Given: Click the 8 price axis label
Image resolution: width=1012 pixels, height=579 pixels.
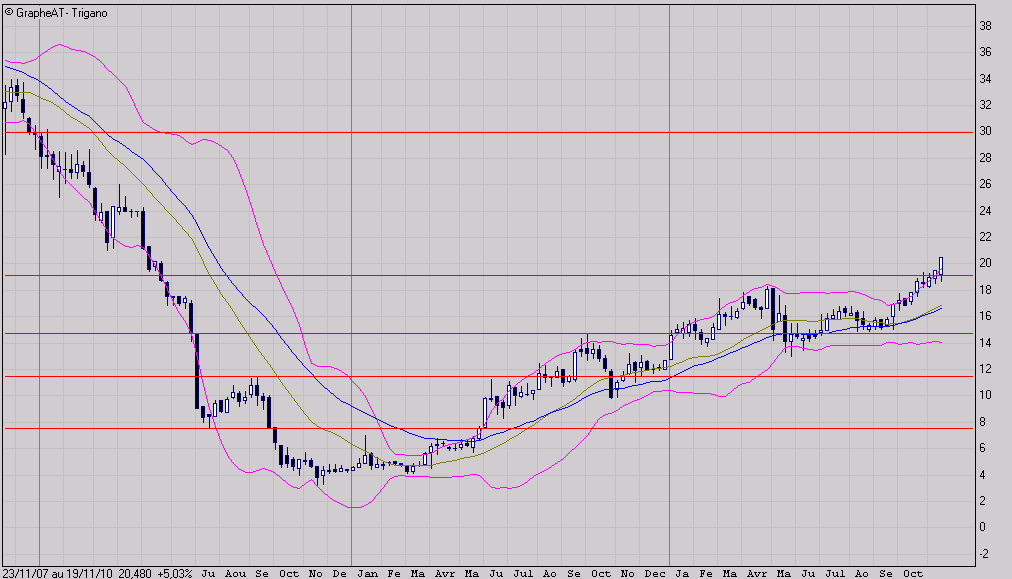Looking at the screenshot, I should coord(982,422).
